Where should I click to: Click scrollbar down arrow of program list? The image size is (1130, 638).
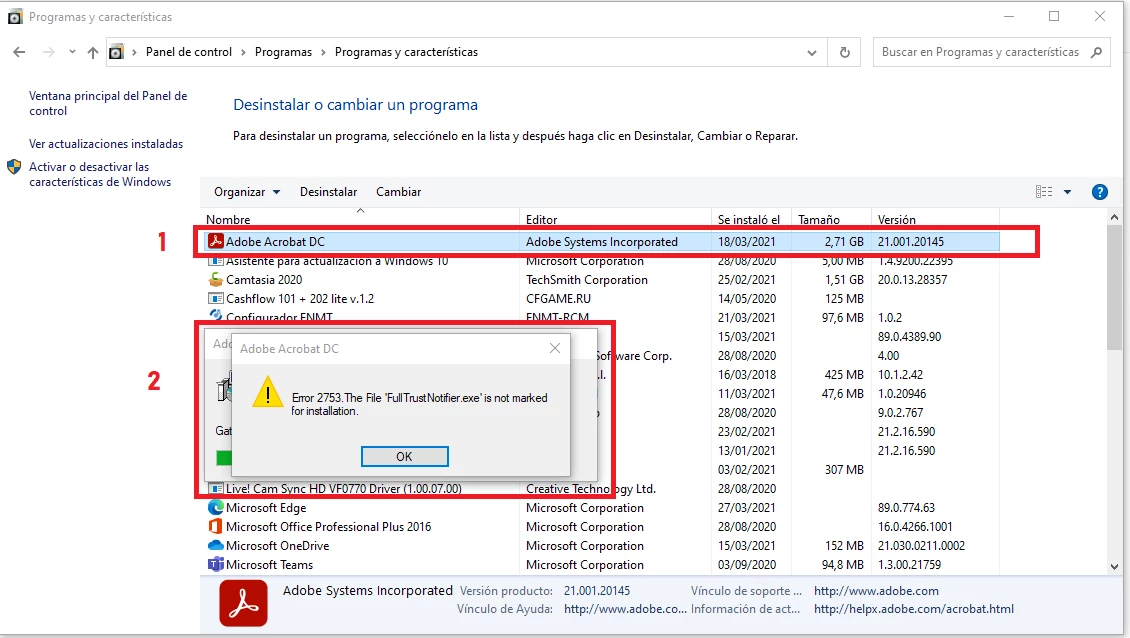pyautogui.click(x=1114, y=567)
